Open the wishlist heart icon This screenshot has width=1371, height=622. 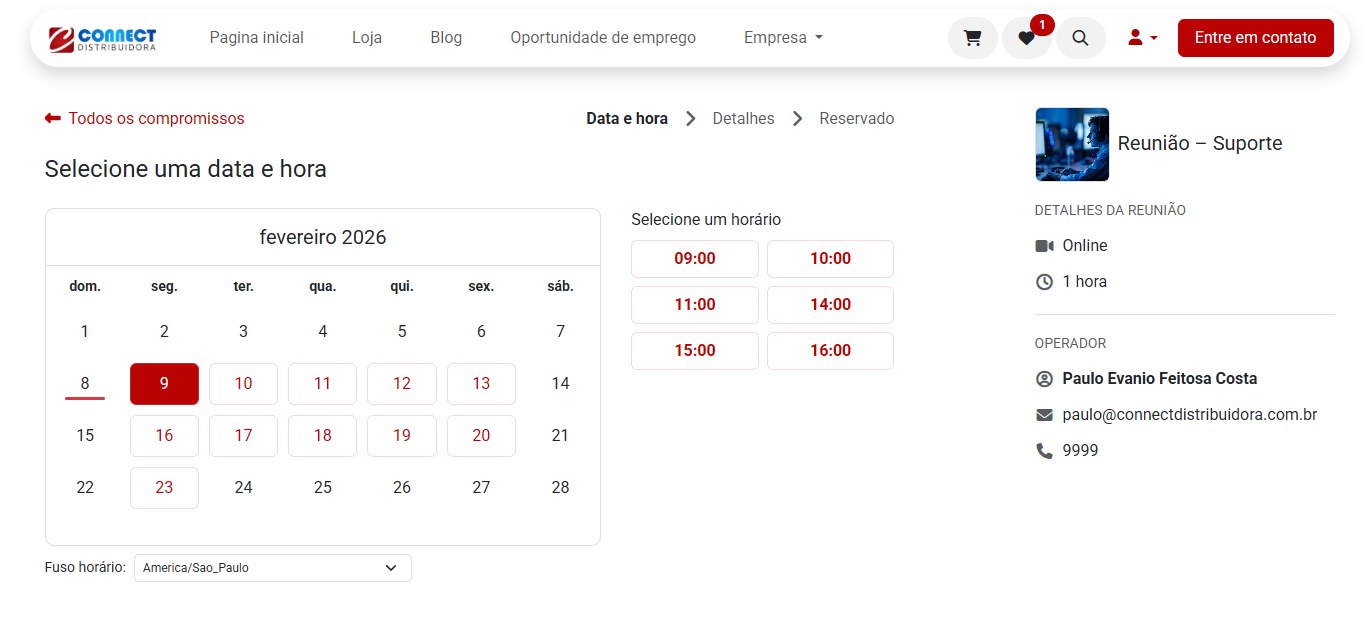[1026, 38]
